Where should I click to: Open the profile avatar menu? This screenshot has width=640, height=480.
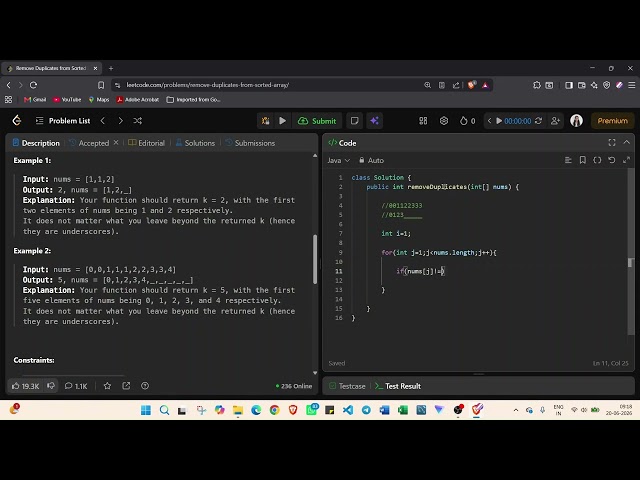point(576,120)
